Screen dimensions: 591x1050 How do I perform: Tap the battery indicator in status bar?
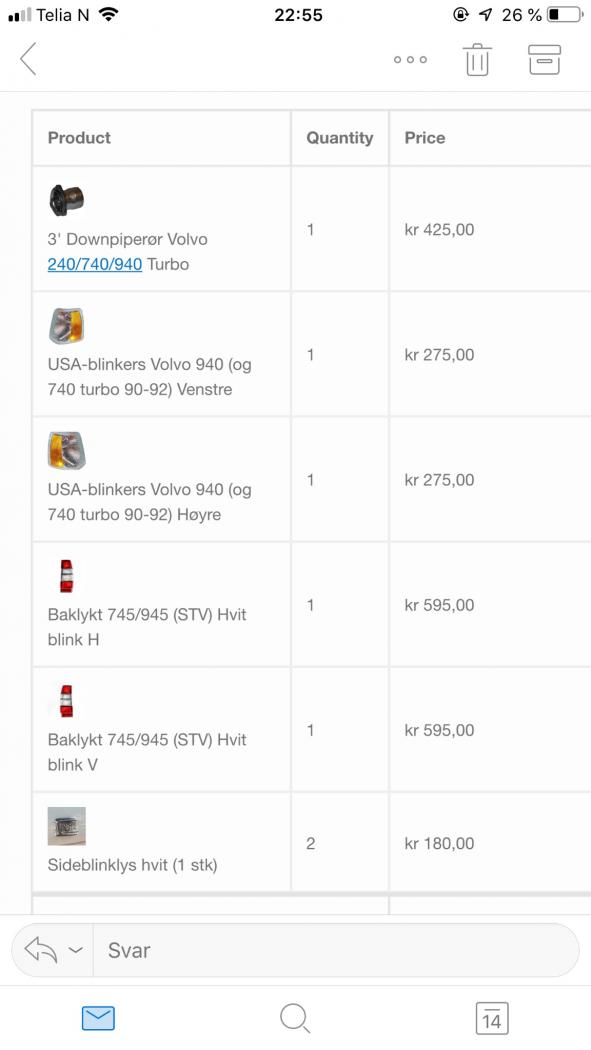point(564,14)
